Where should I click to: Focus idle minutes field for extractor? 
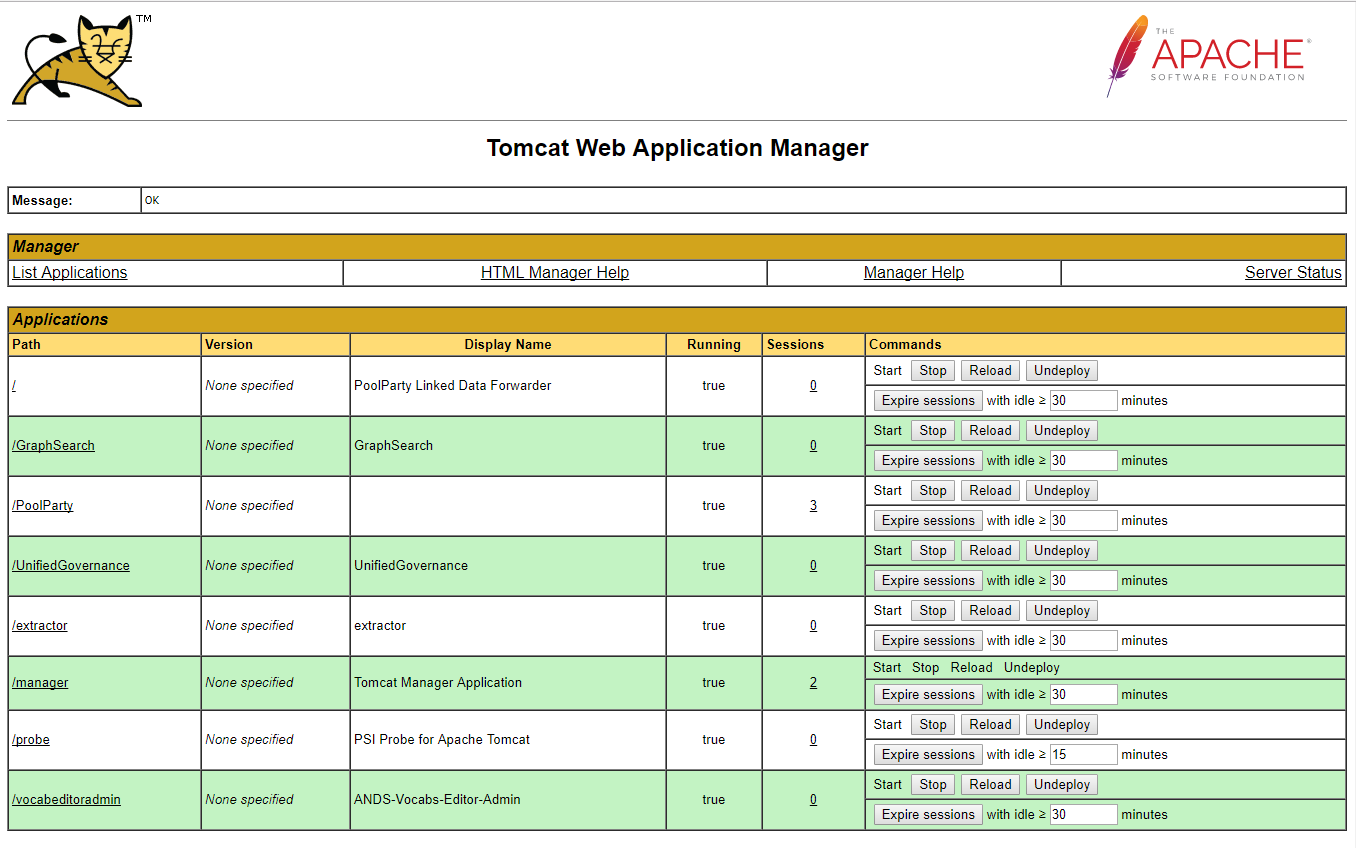pos(1083,640)
